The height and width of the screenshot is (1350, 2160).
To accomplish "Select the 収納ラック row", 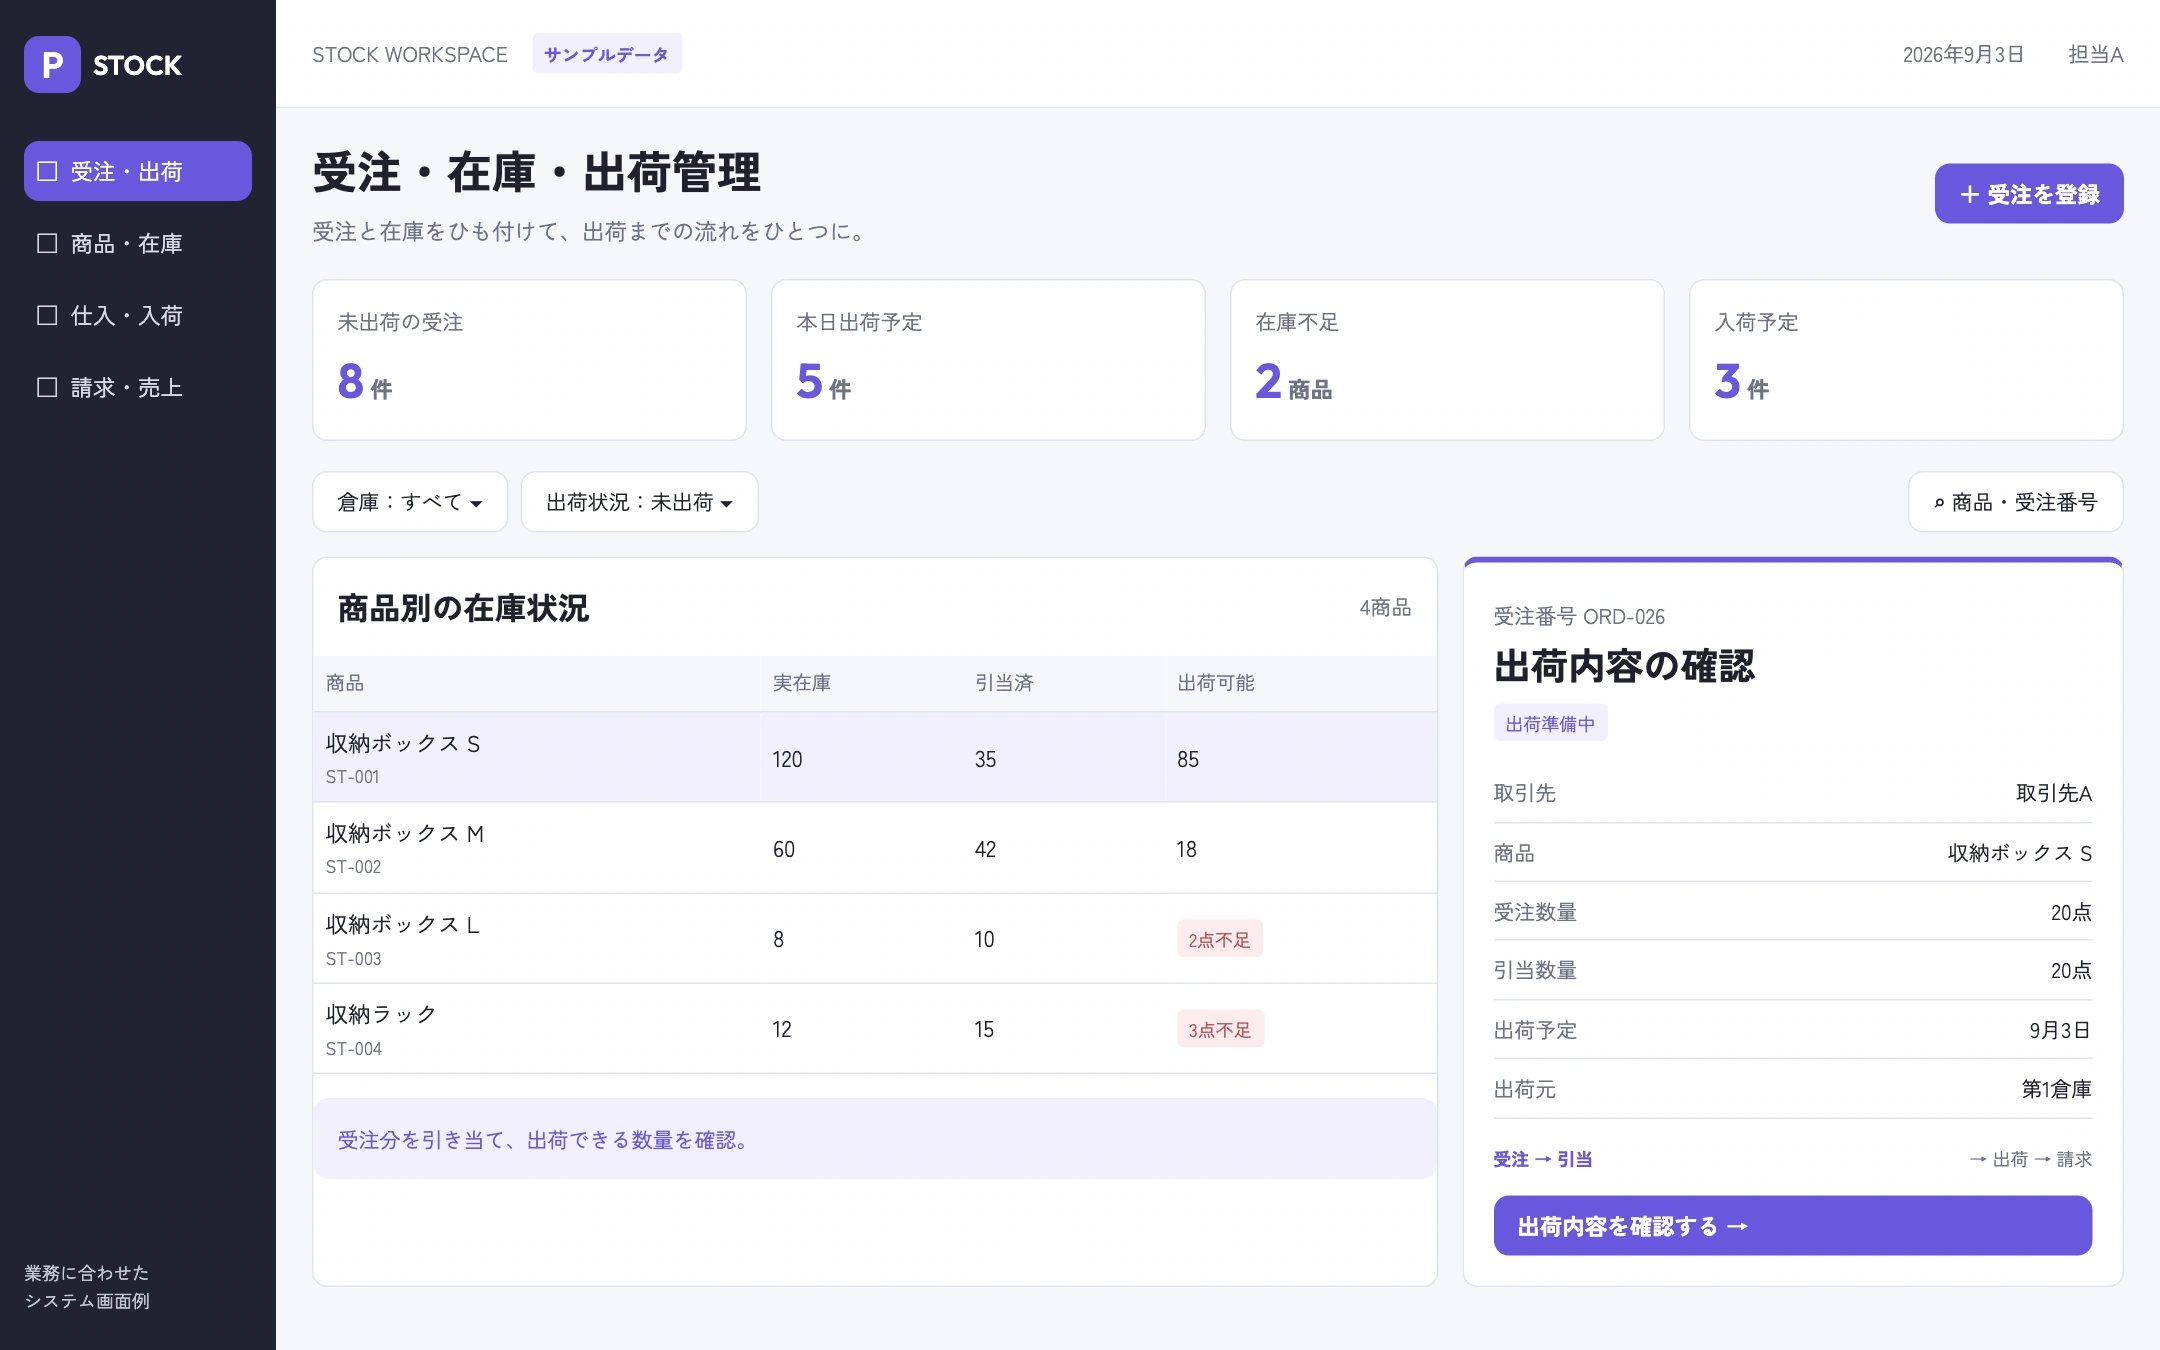I will click(x=875, y=1029).
